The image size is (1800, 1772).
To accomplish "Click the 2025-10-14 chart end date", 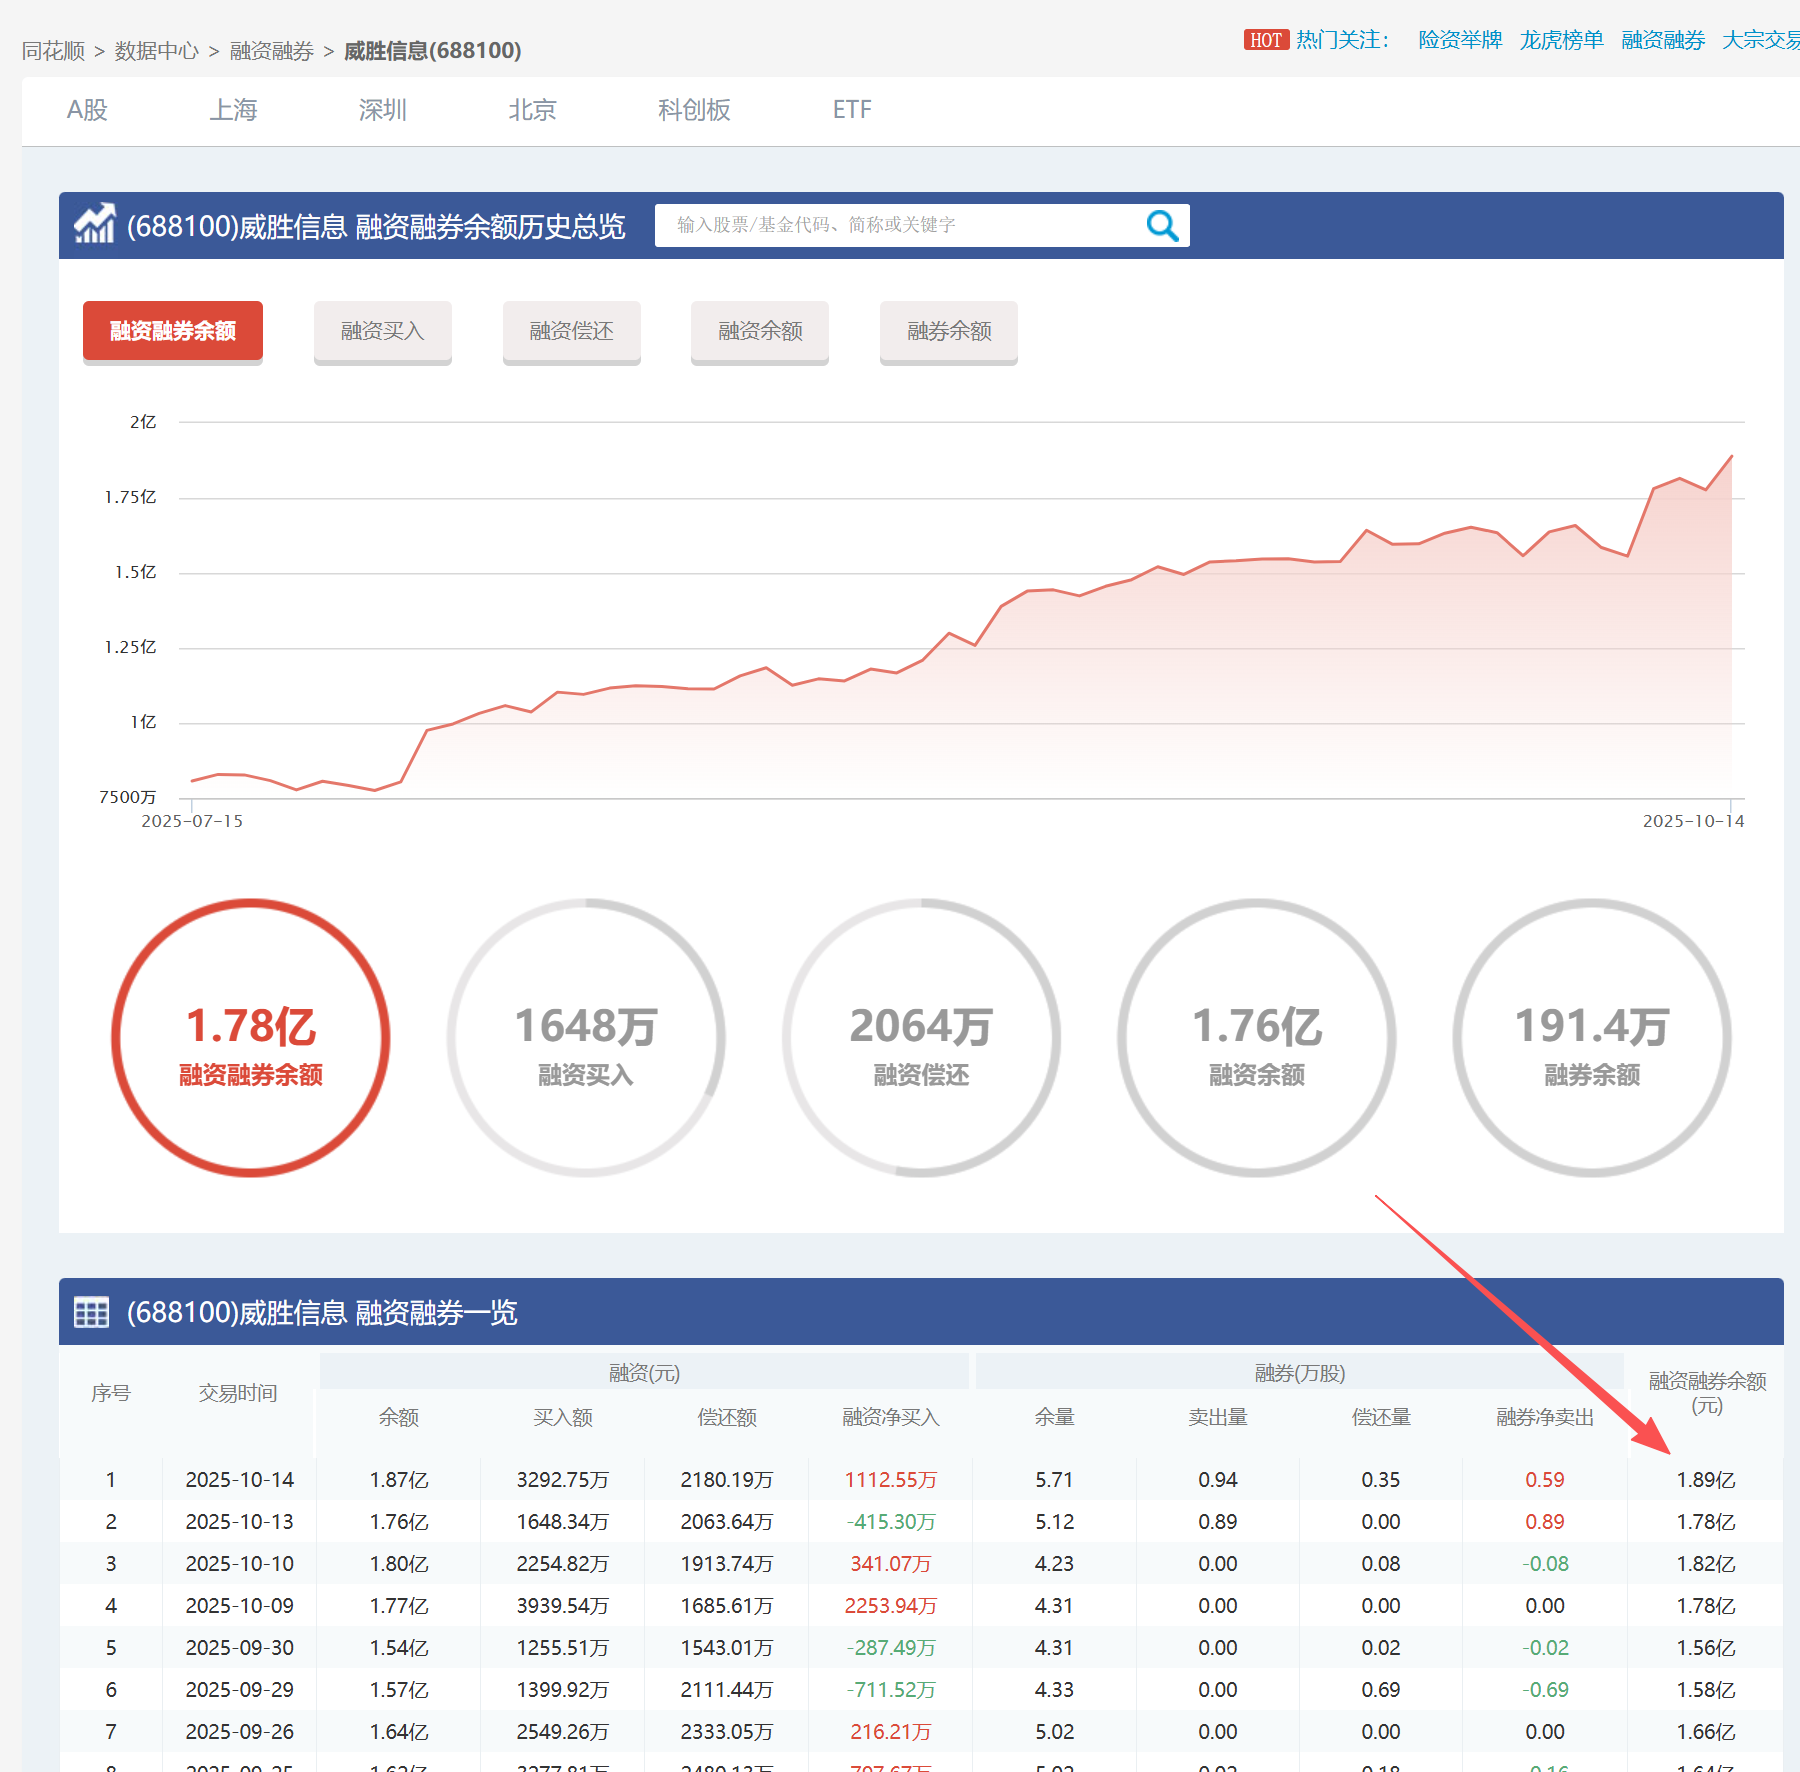I will pos(1693,821).
